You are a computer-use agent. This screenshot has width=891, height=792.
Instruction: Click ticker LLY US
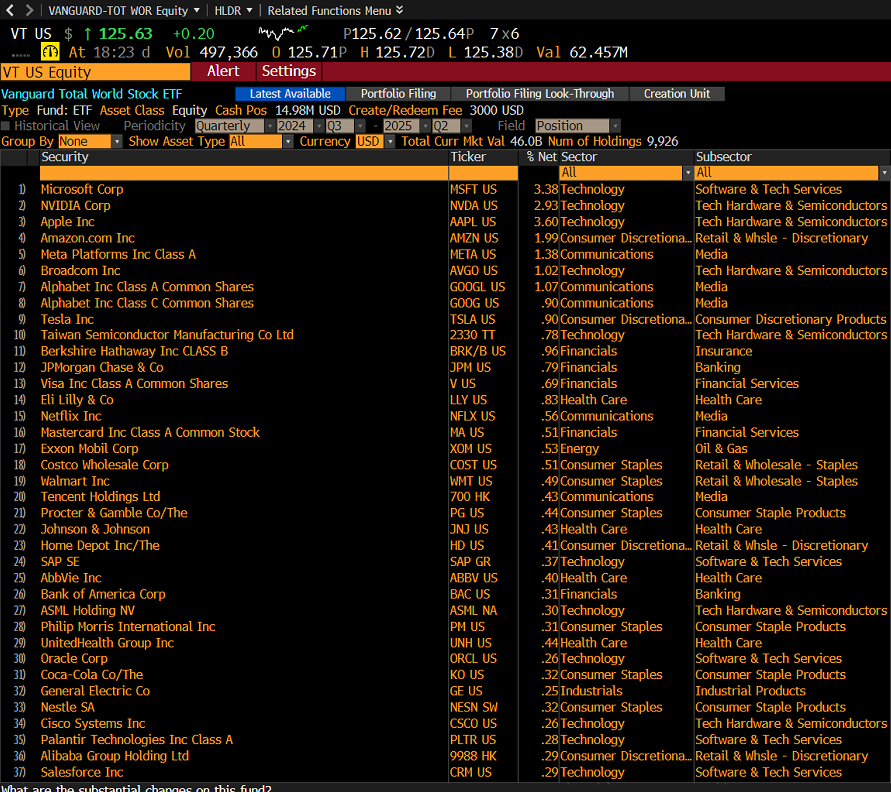click(468, 400)
